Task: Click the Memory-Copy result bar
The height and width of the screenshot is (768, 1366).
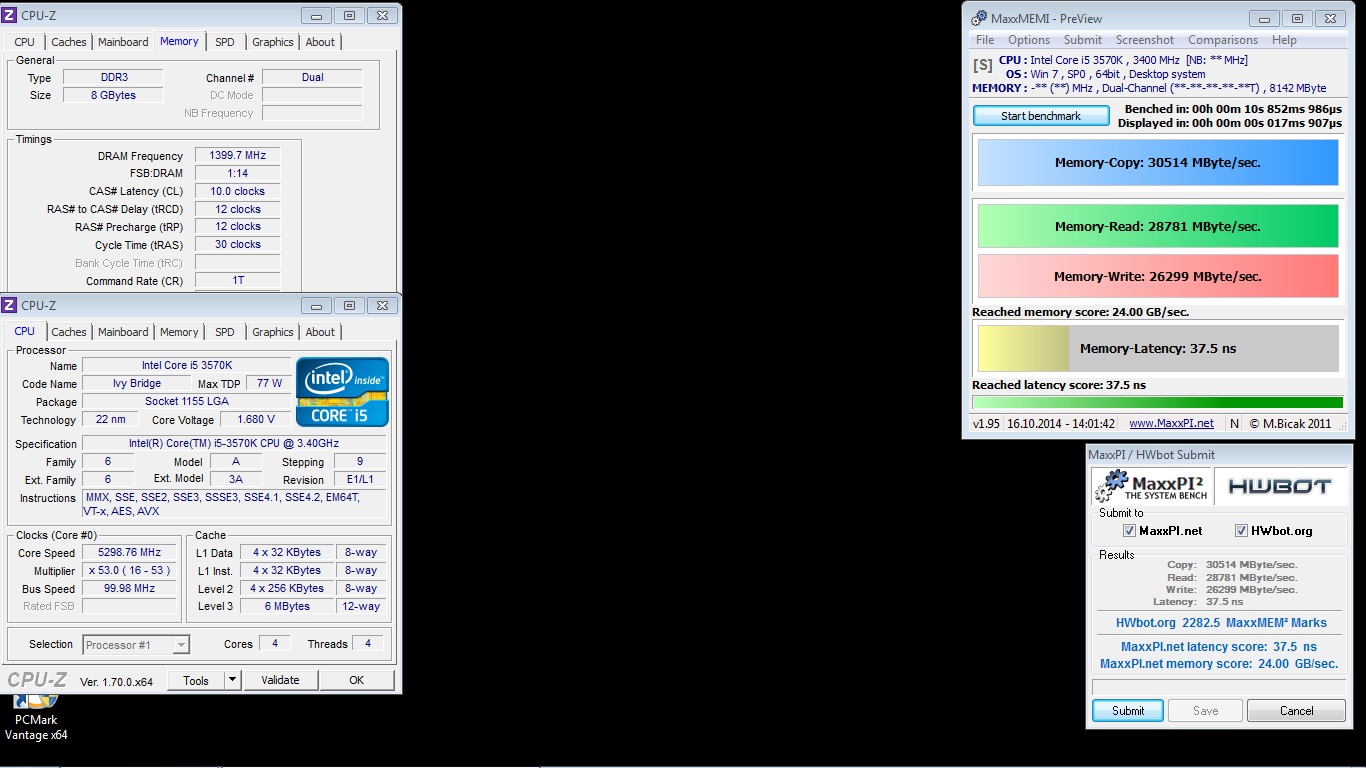Action: click(x=1158, y=163)
